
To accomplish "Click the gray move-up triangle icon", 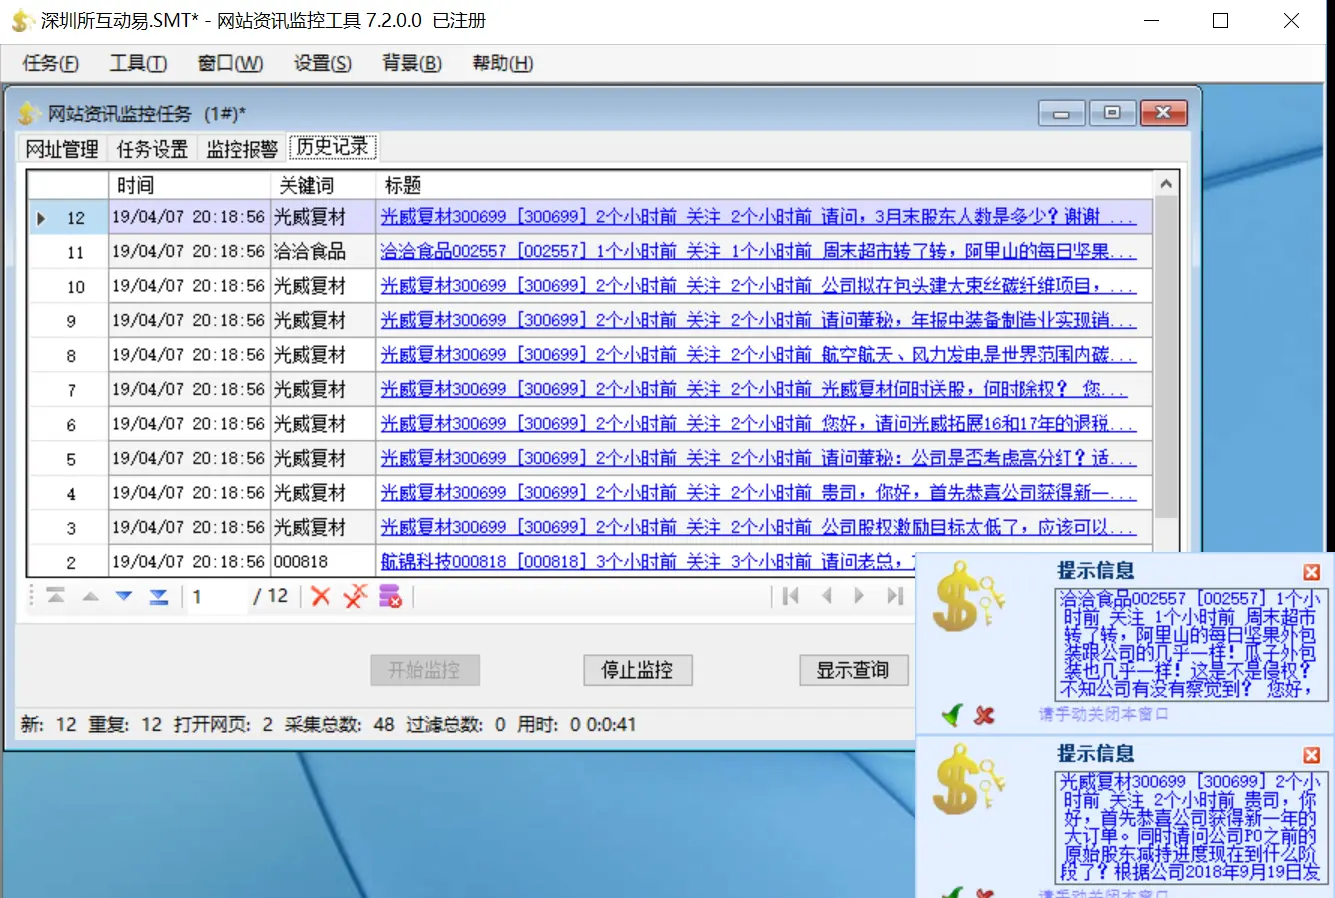I will (90, 596).
